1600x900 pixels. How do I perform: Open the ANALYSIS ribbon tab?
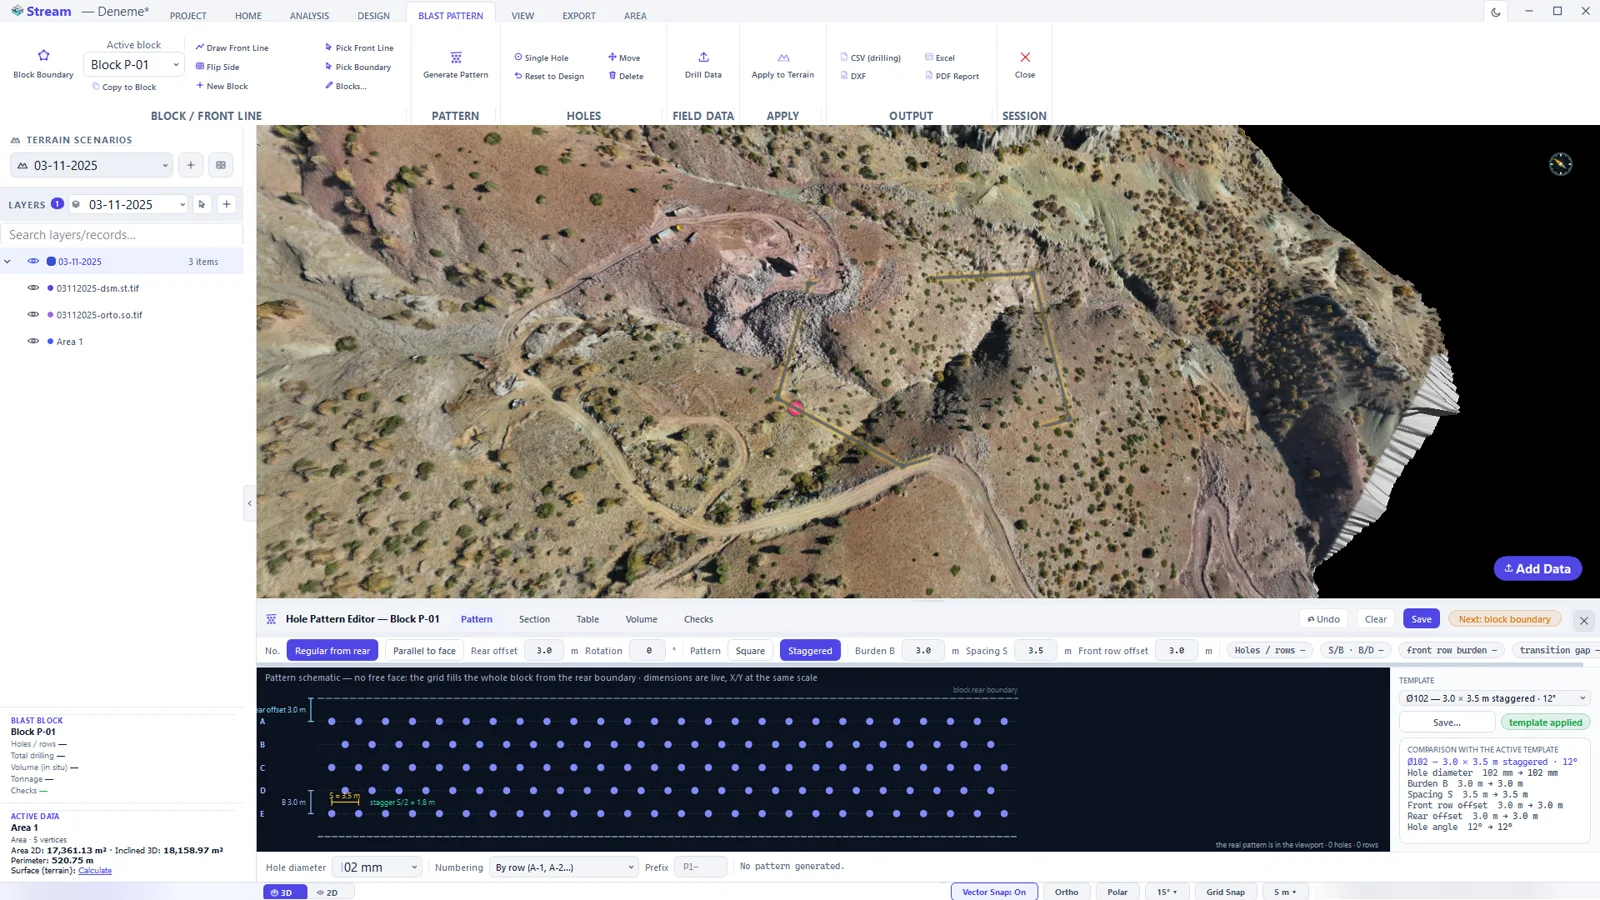tap(309, 16)
